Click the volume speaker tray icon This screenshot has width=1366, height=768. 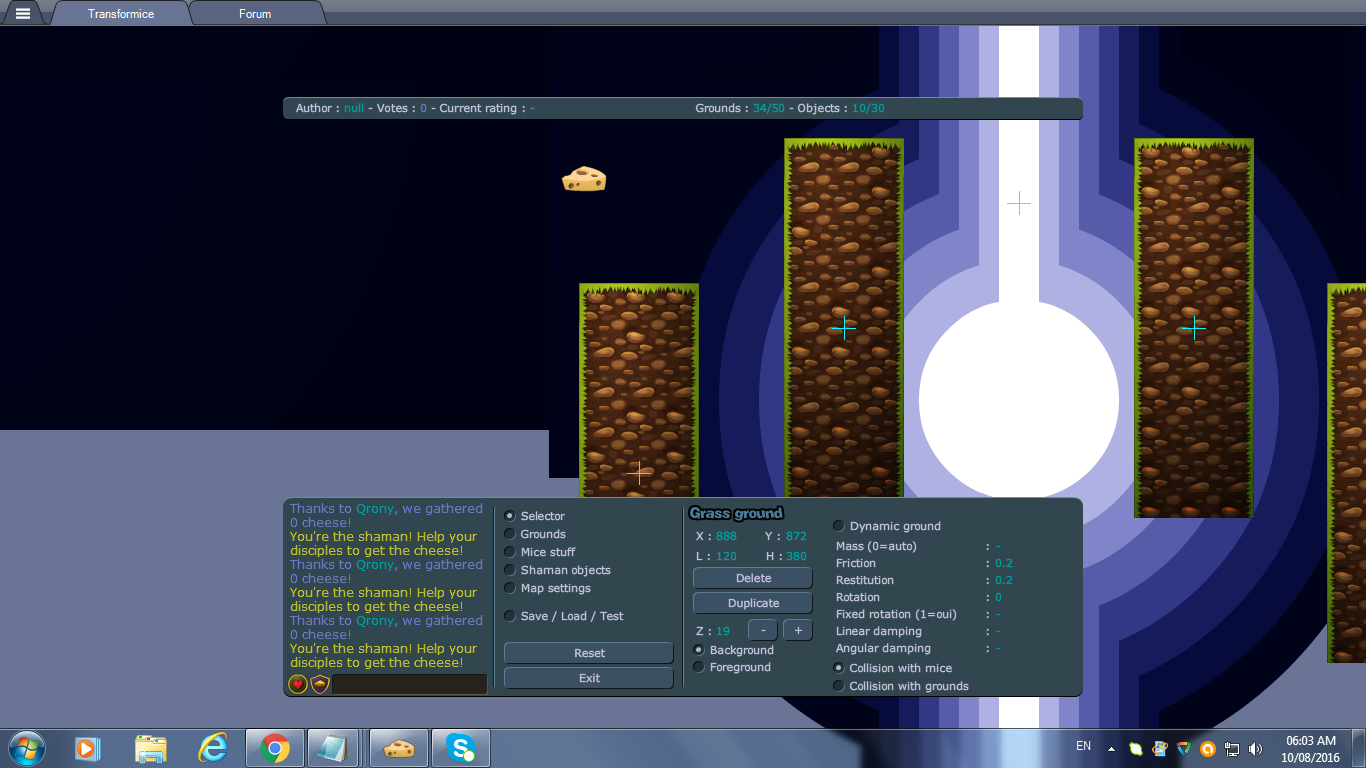(x=1256, y=748)
